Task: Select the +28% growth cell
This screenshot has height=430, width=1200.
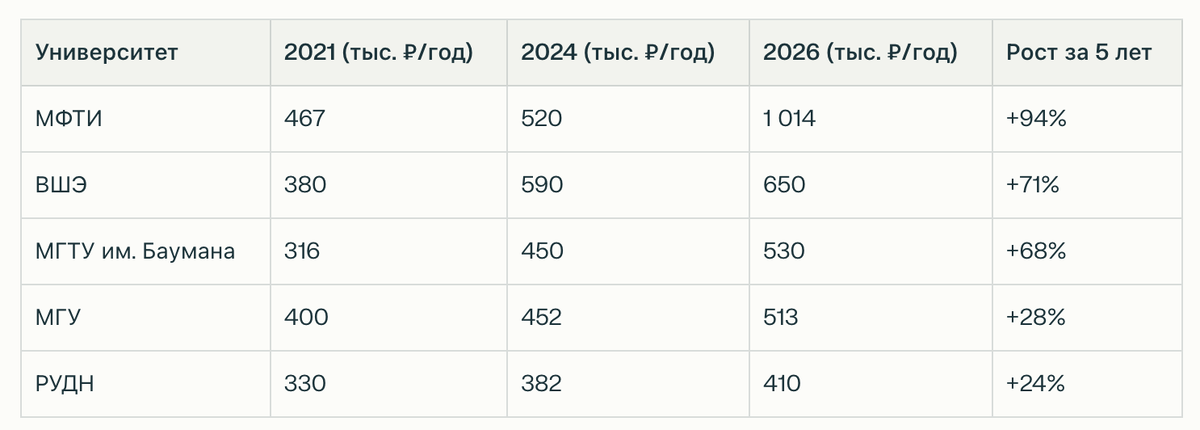Action: [x=1036, y=318]
